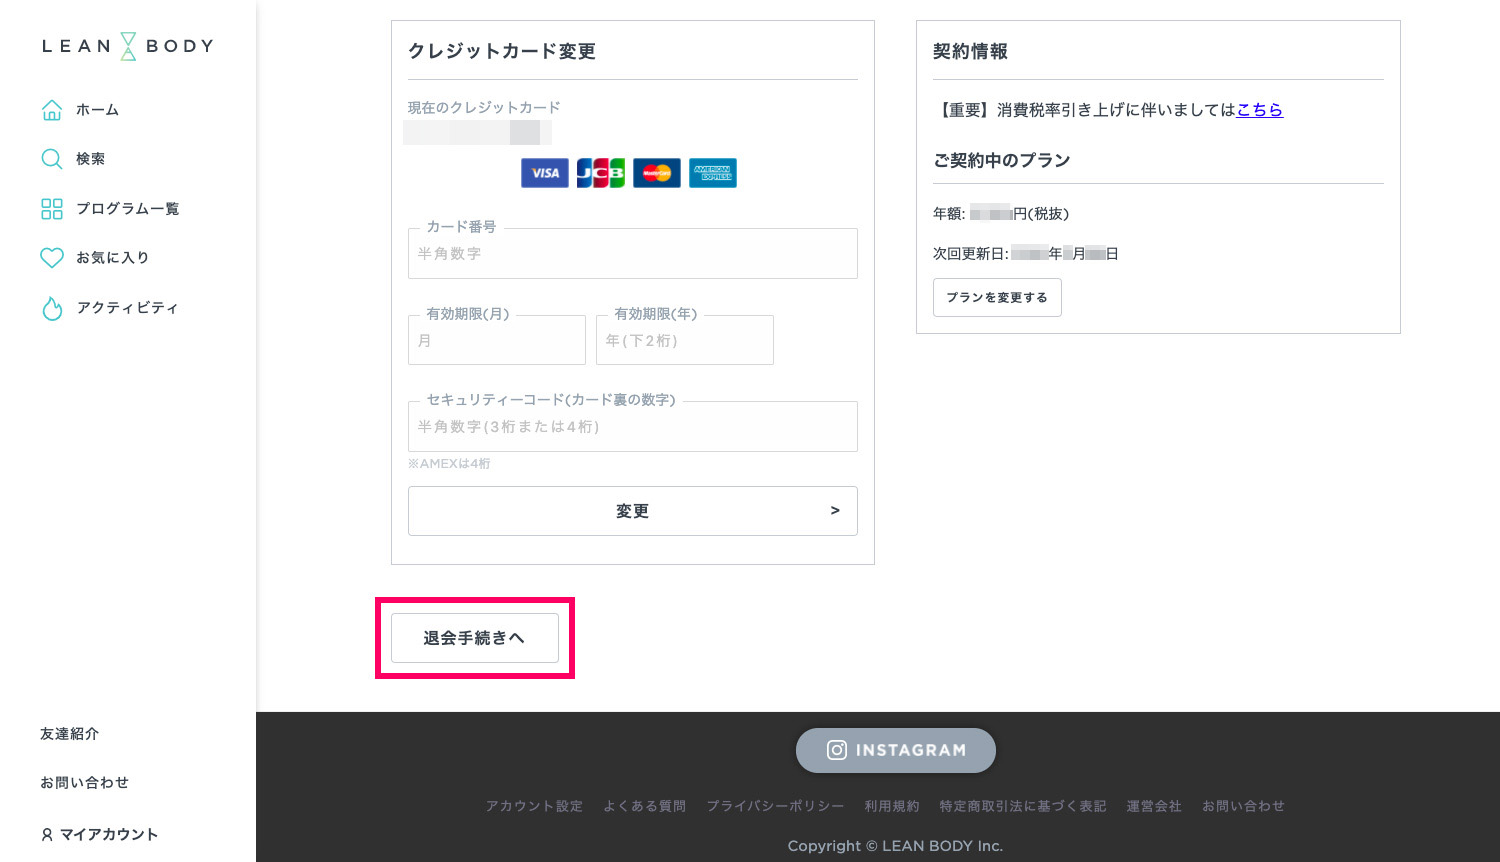
Task: Click the 年額 price text line
Action: tap(1001, 214)
